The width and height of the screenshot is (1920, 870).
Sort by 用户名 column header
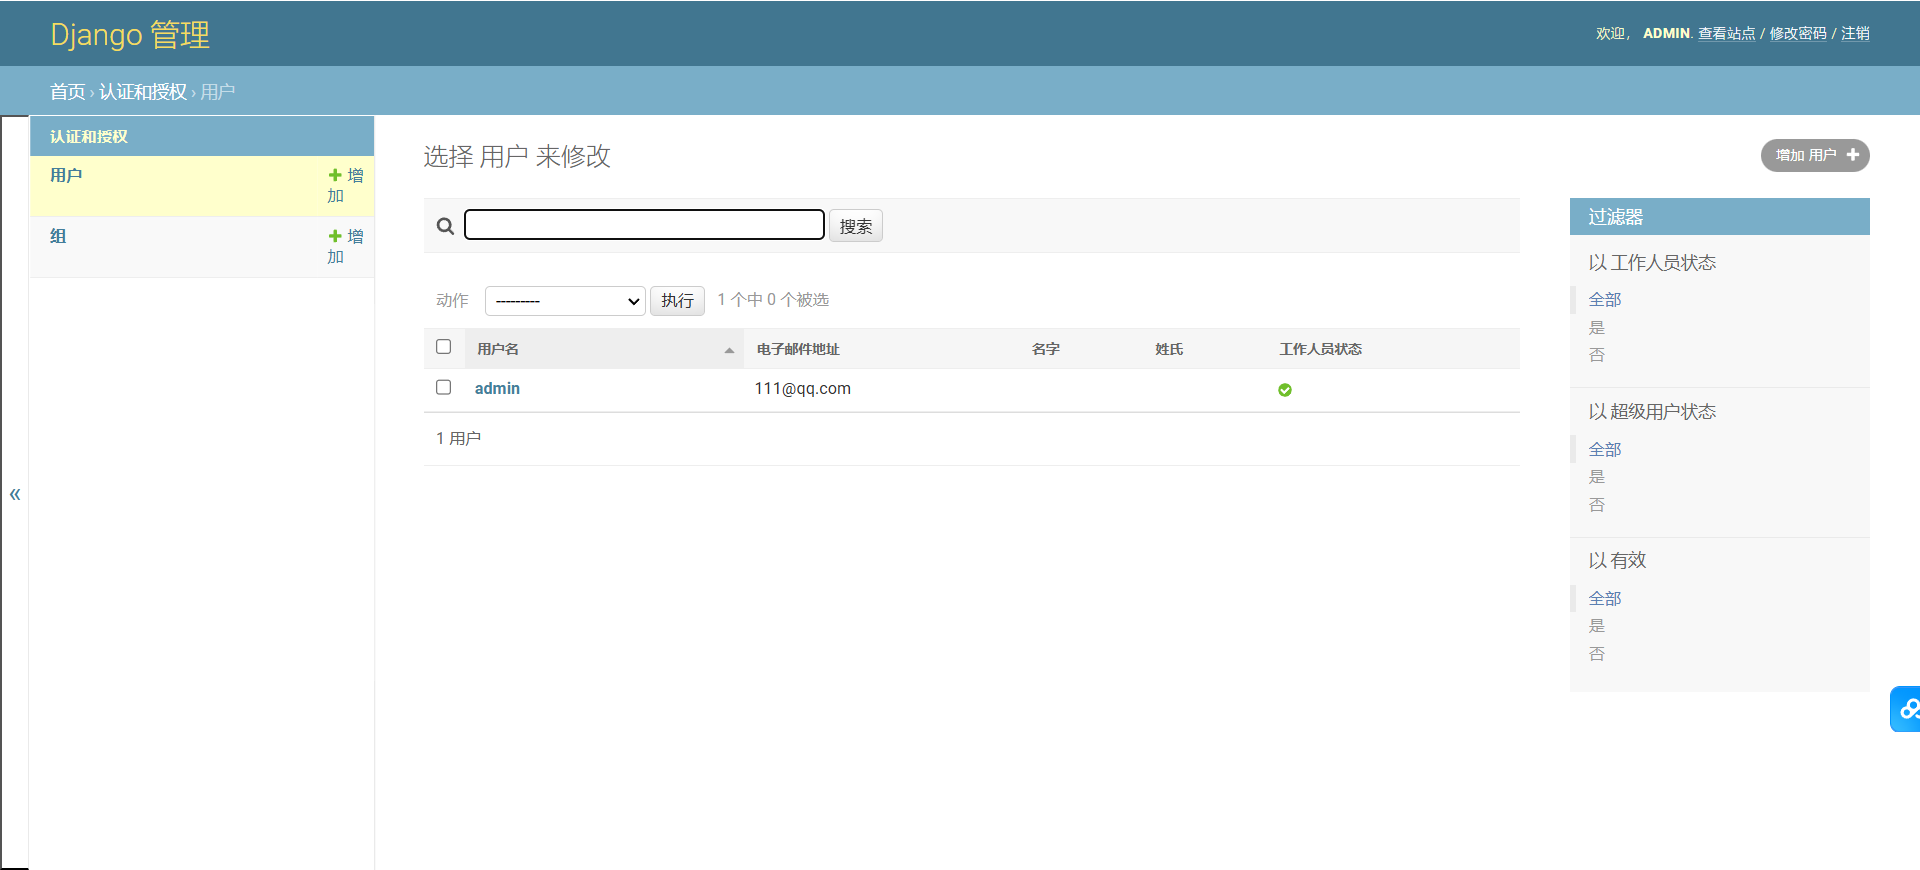pos(498,349)
